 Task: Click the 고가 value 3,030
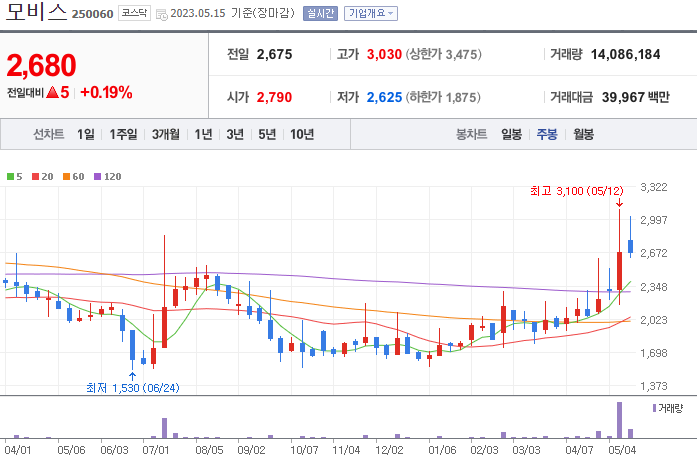384,54
